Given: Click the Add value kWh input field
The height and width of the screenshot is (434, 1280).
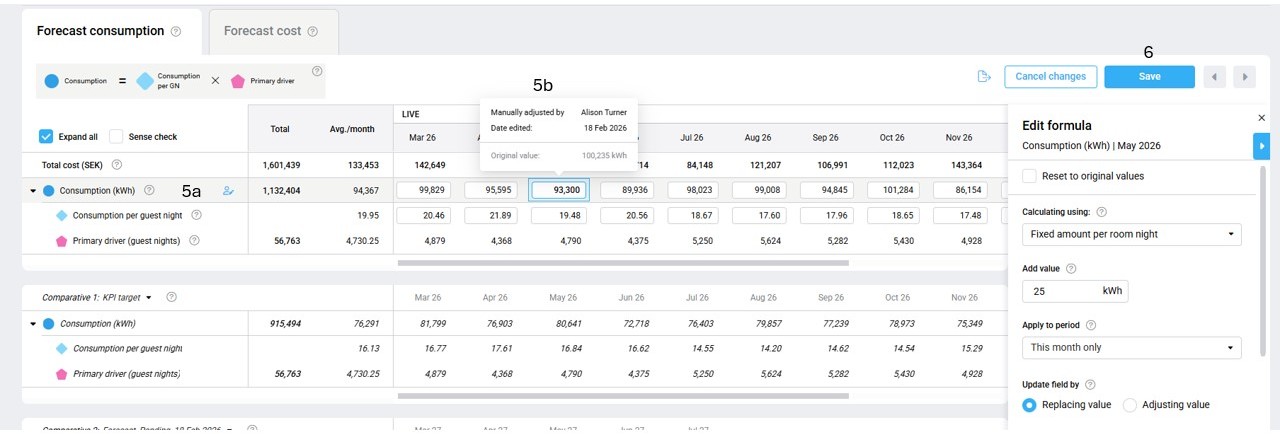Looking at the screenshot, I should [1060, 291].
